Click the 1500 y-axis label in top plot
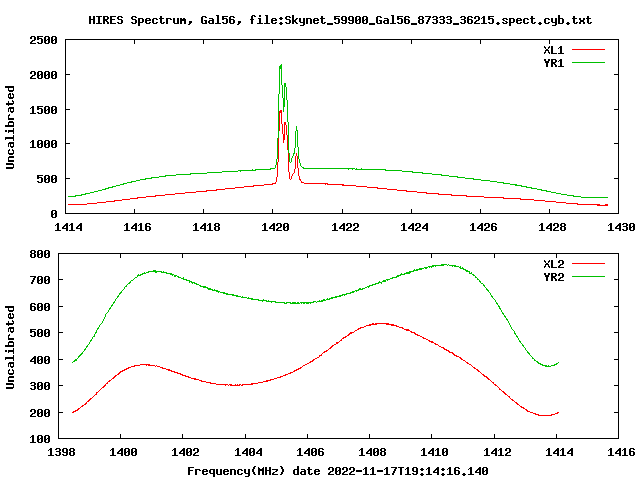Image resolution: width=640 pixels, height=480 pixels. (x=43, y=109)
